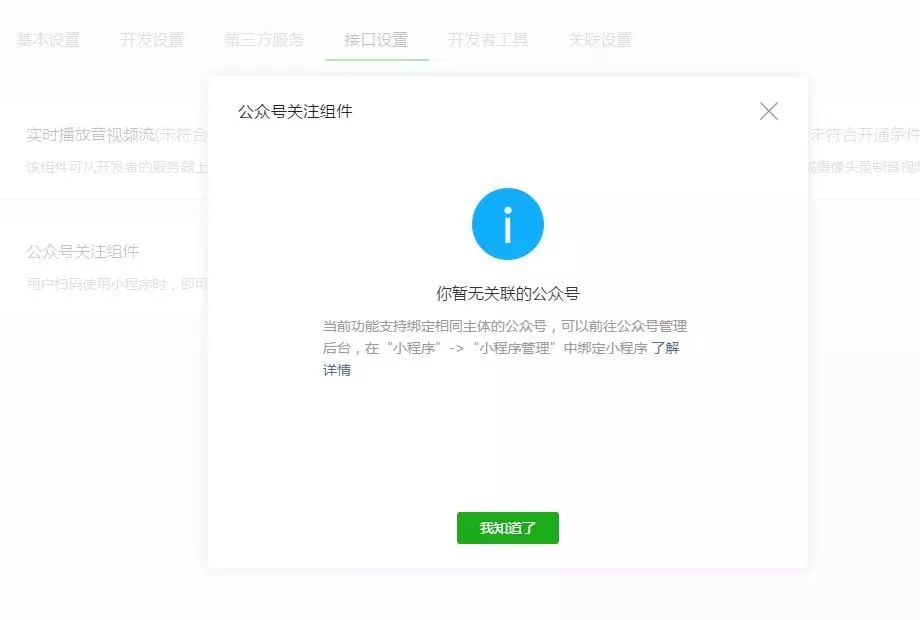Go to the 开发者工具 tab
Image resolution: width=920 pixels, height=620 pixels.
tap(488, 40)
